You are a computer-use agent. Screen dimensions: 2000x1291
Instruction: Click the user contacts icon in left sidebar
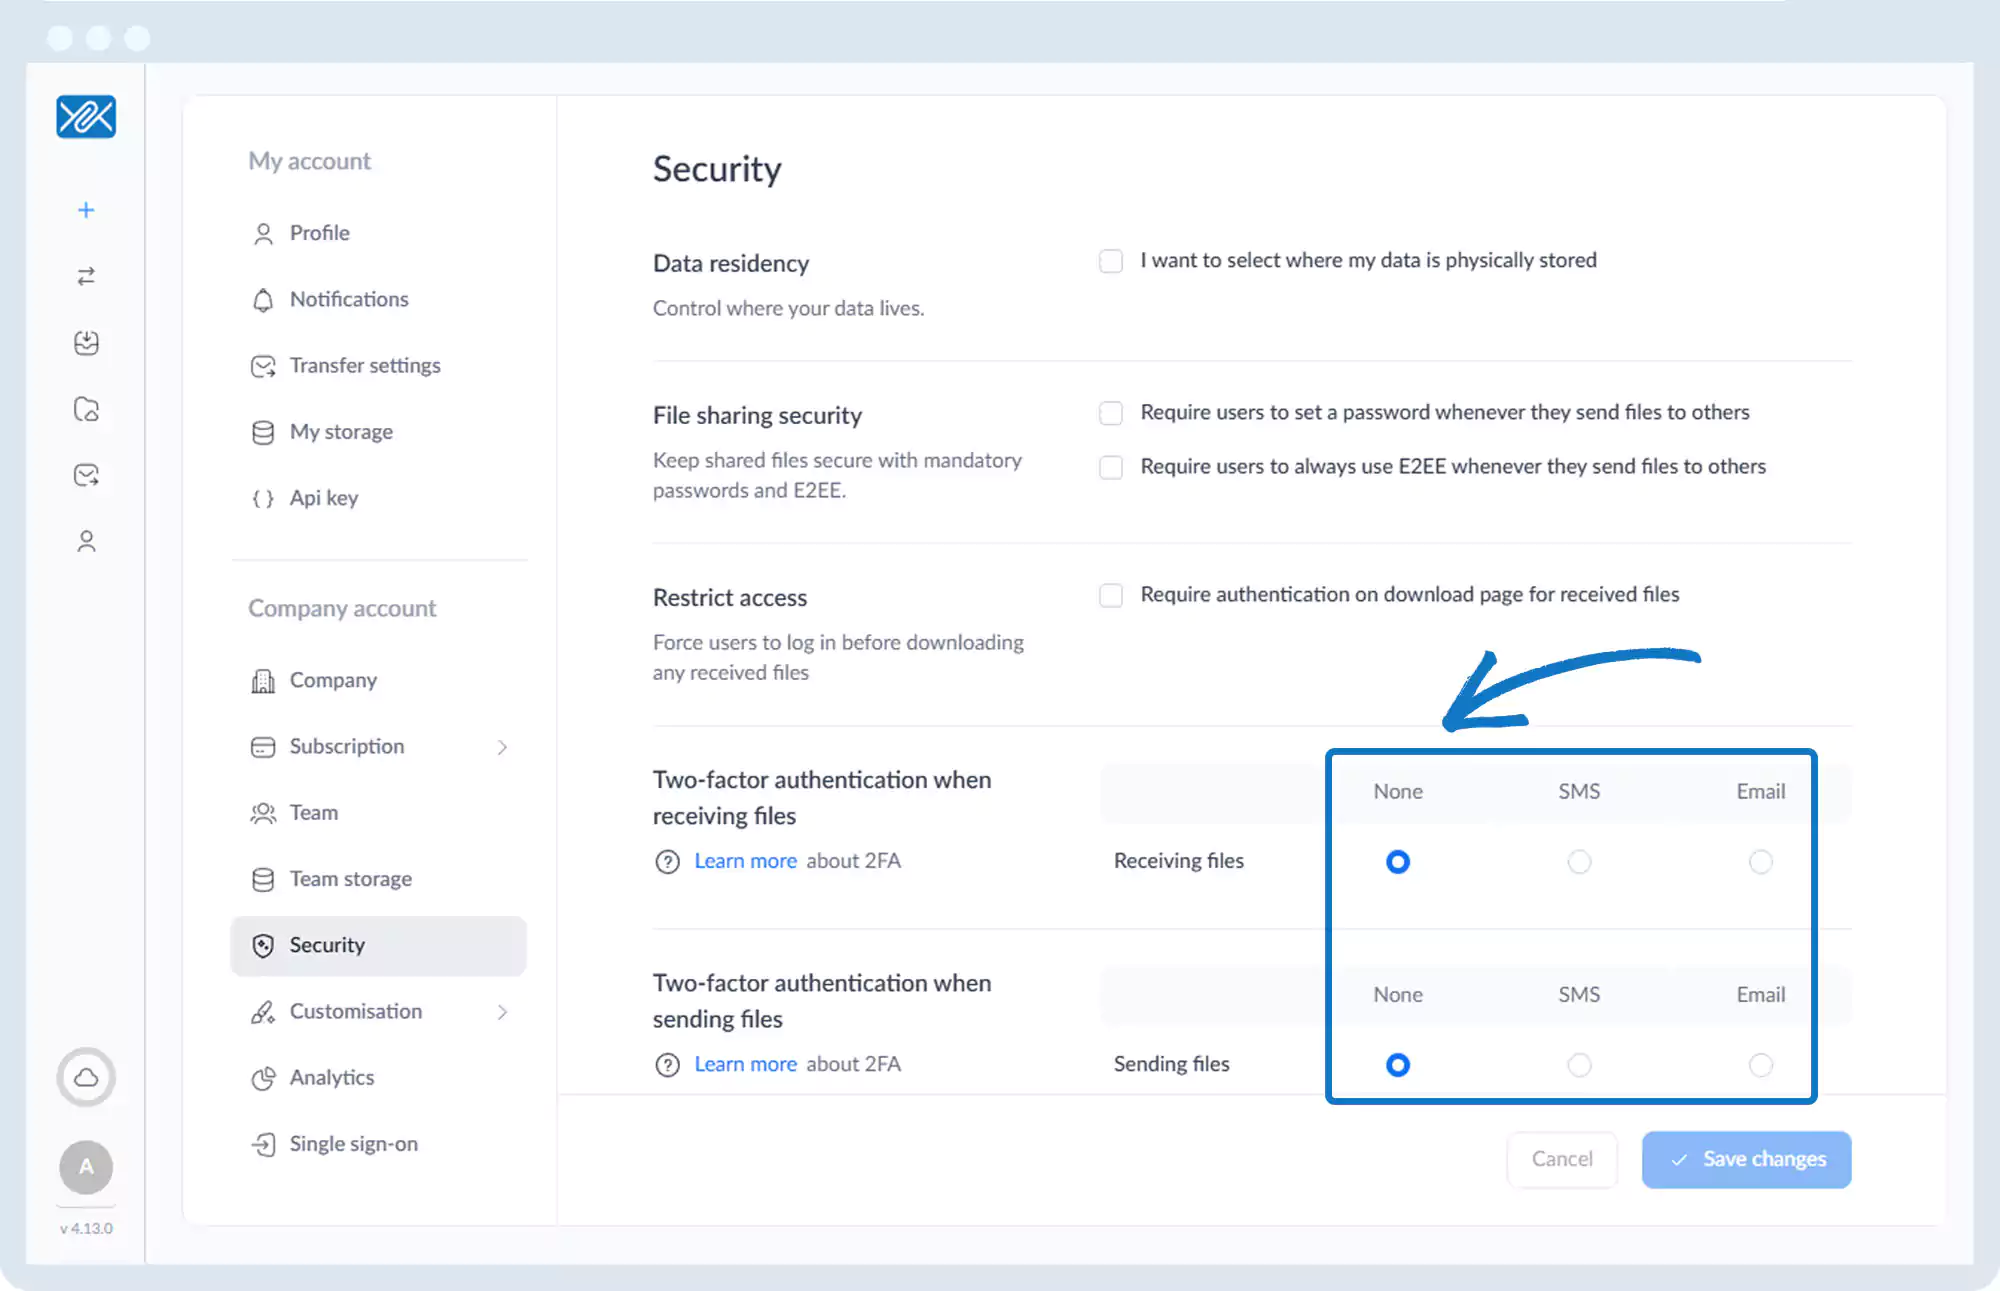click(86, 541)
